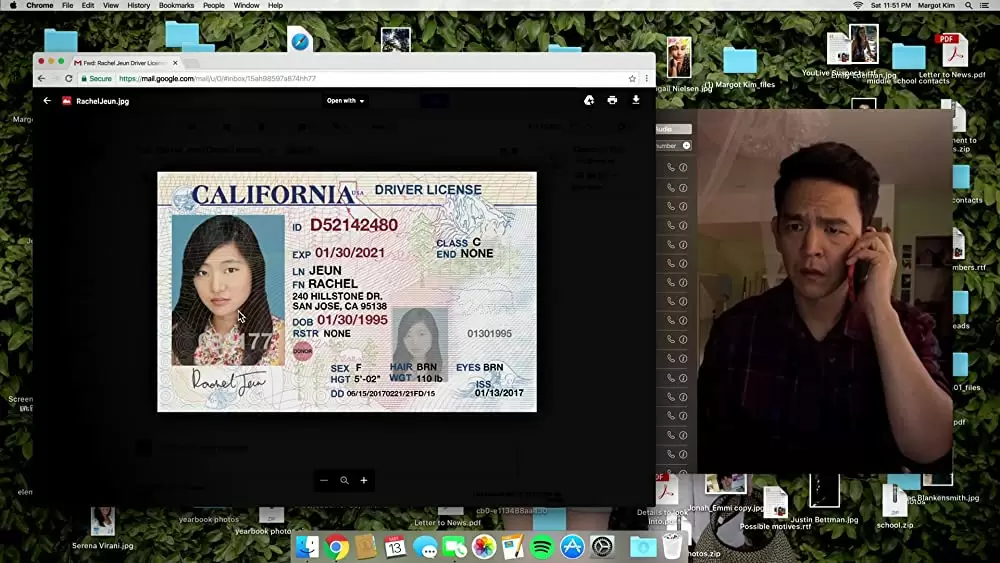This screenshot has height=563, width=1000.
Task: Zoom in with the plus button
Action: (x=364, y=481)
